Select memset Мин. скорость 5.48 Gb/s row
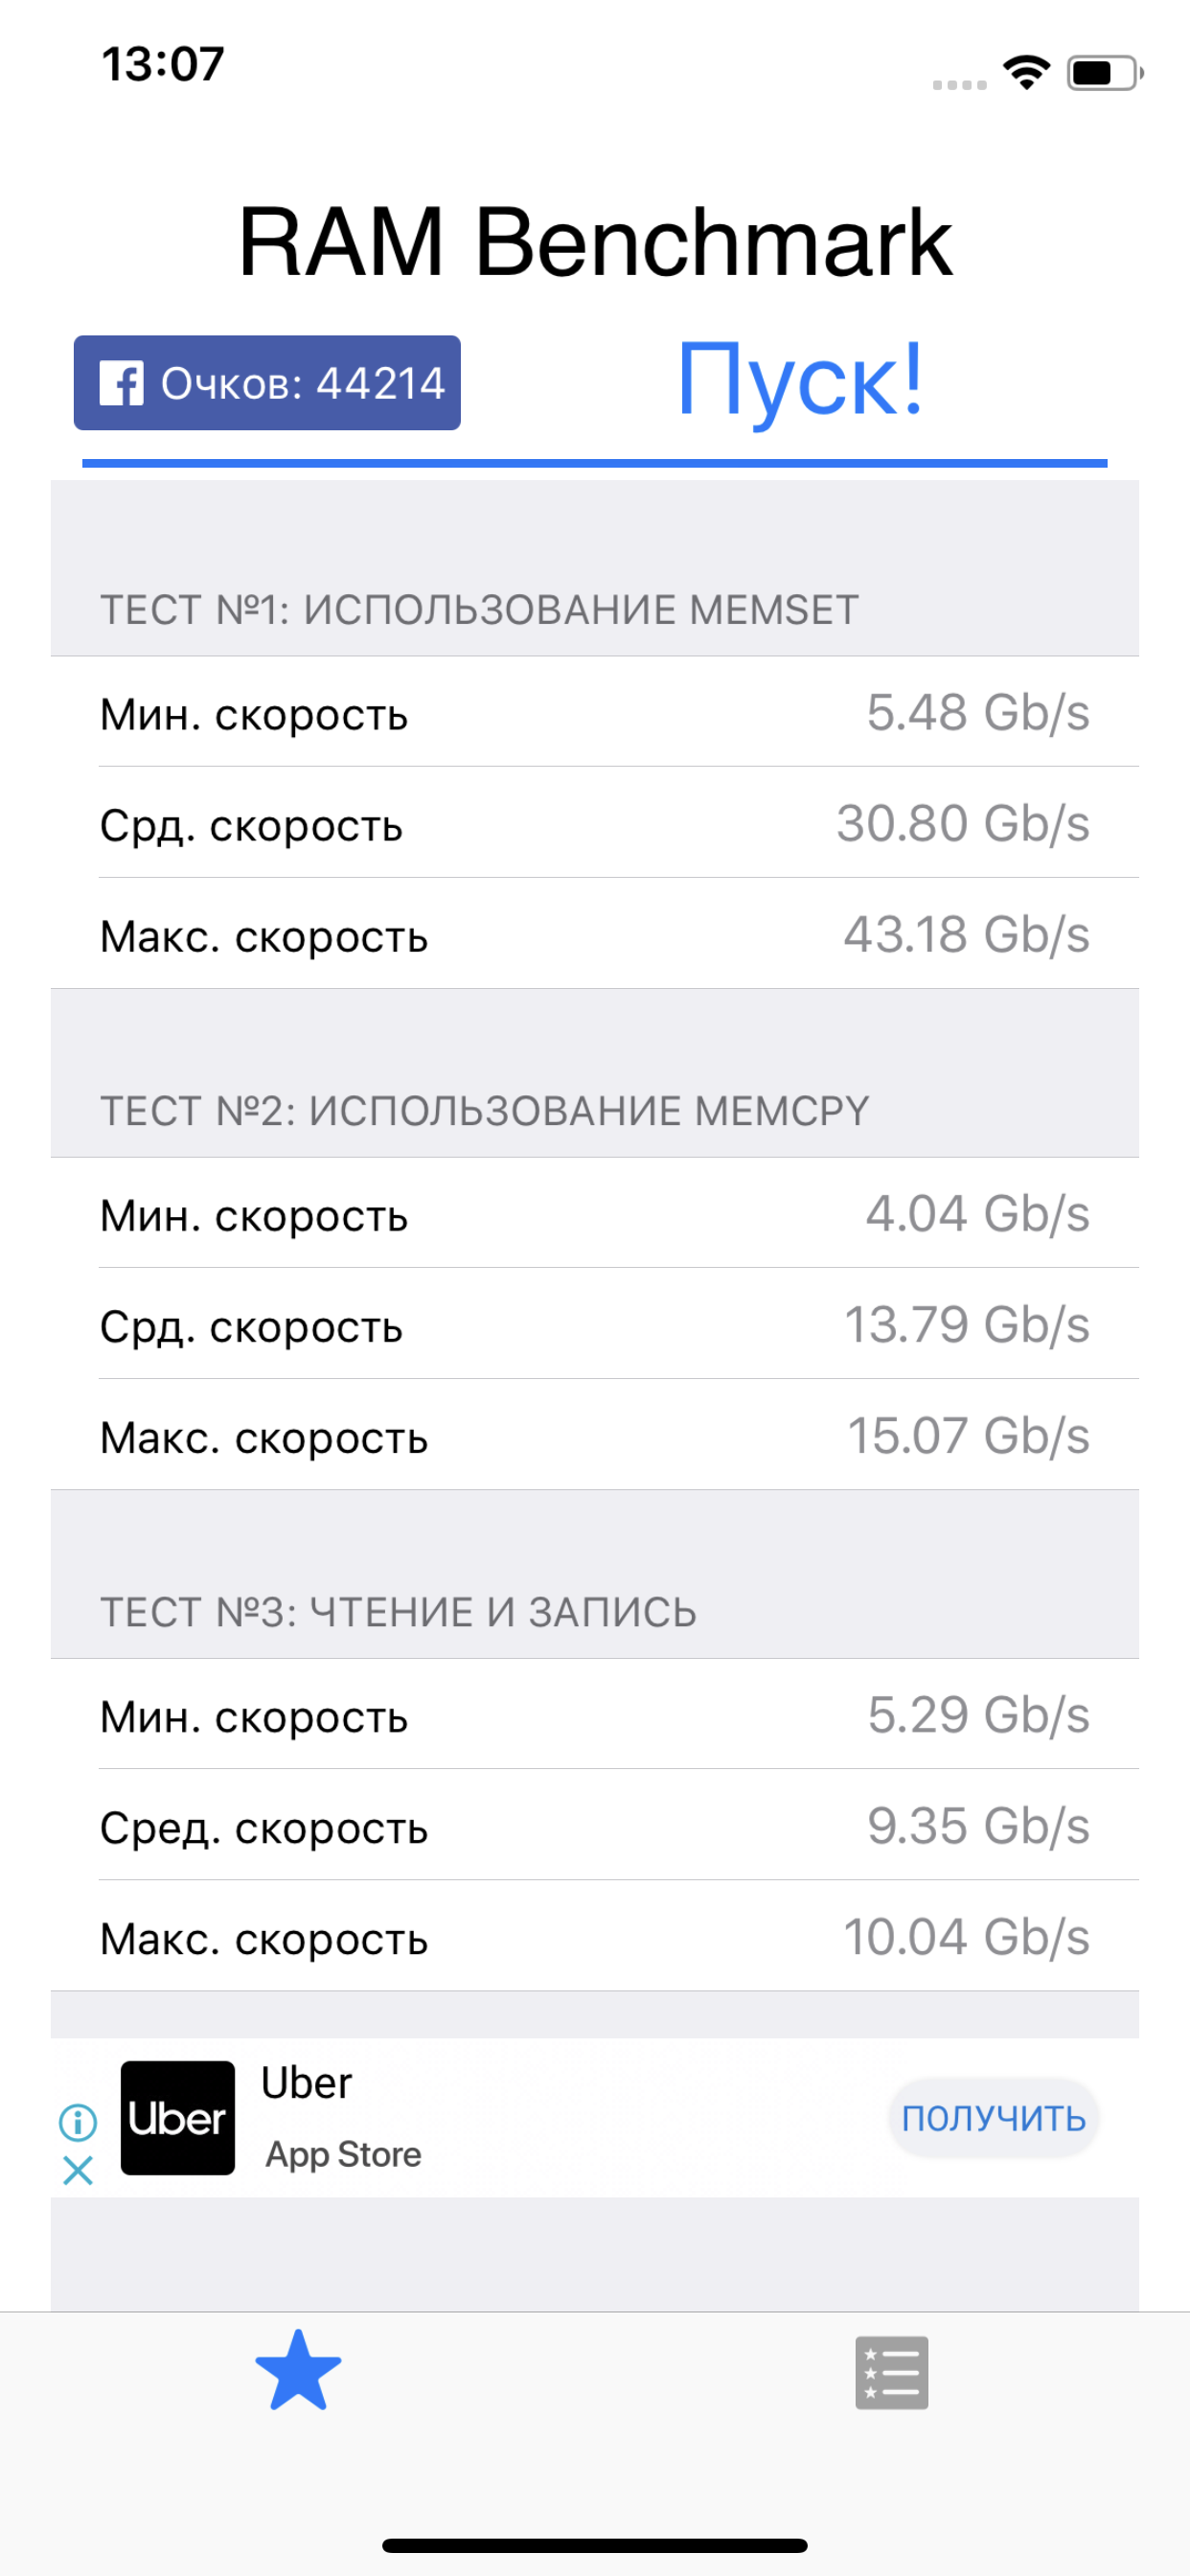The width and height of the screenshot is (1190, 2576). pyautogui.click(x=595, y=712)
